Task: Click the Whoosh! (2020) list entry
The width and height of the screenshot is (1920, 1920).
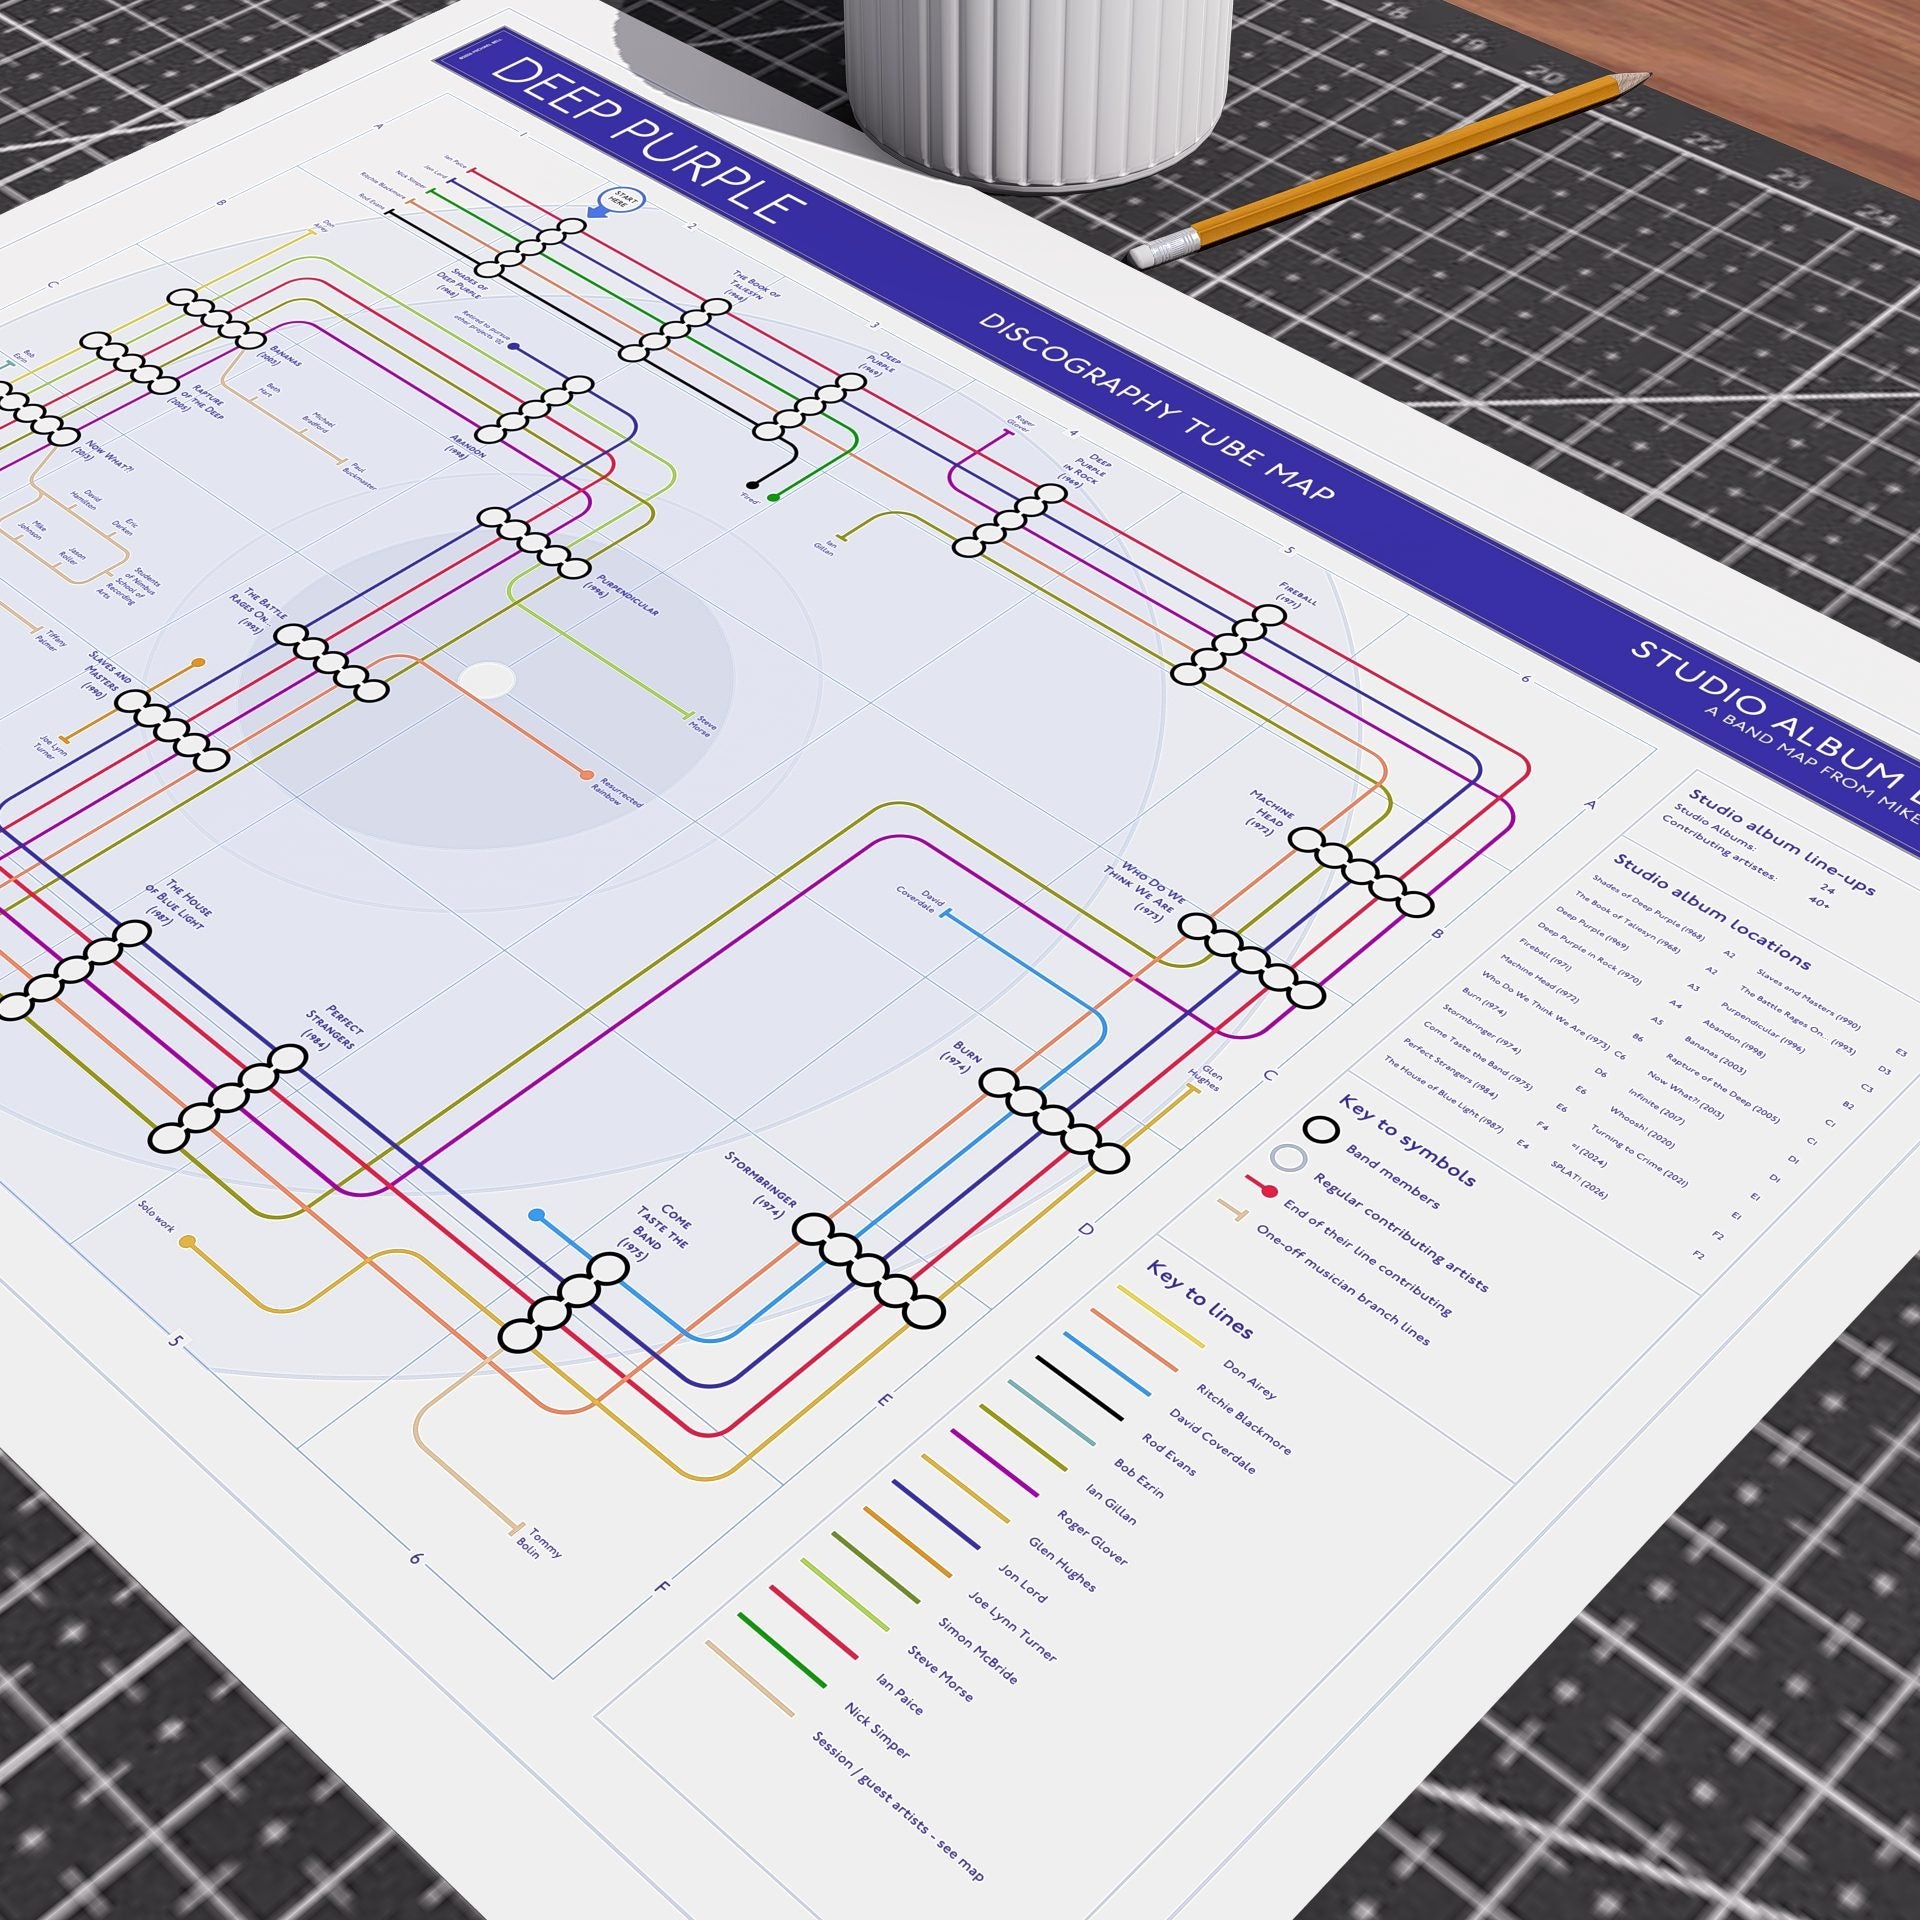Action: [x=1642, y=1127]
